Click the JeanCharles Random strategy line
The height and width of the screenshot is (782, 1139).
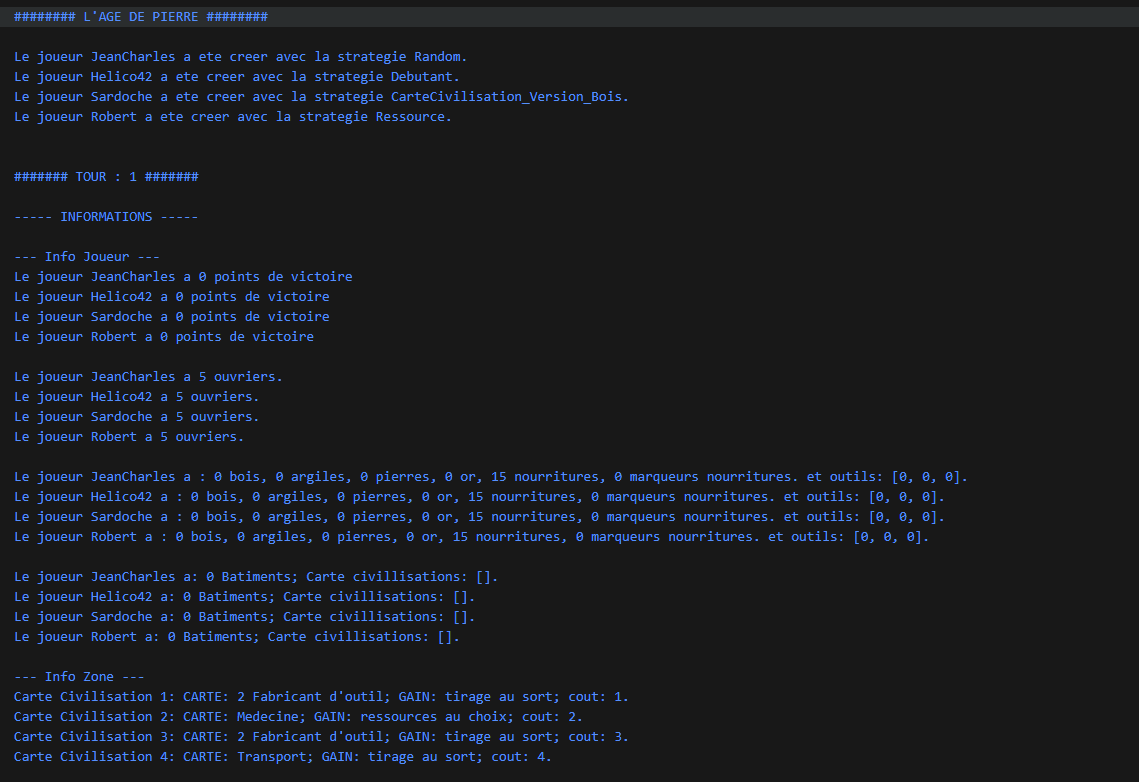[240, 57]
